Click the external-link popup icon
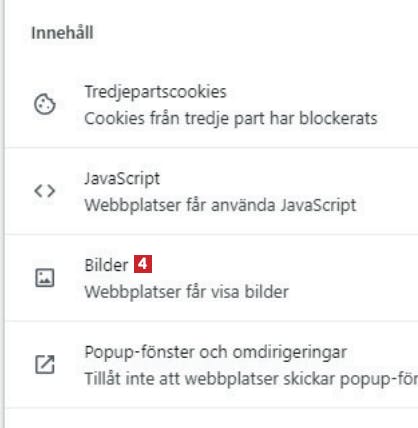 [45, 365]
